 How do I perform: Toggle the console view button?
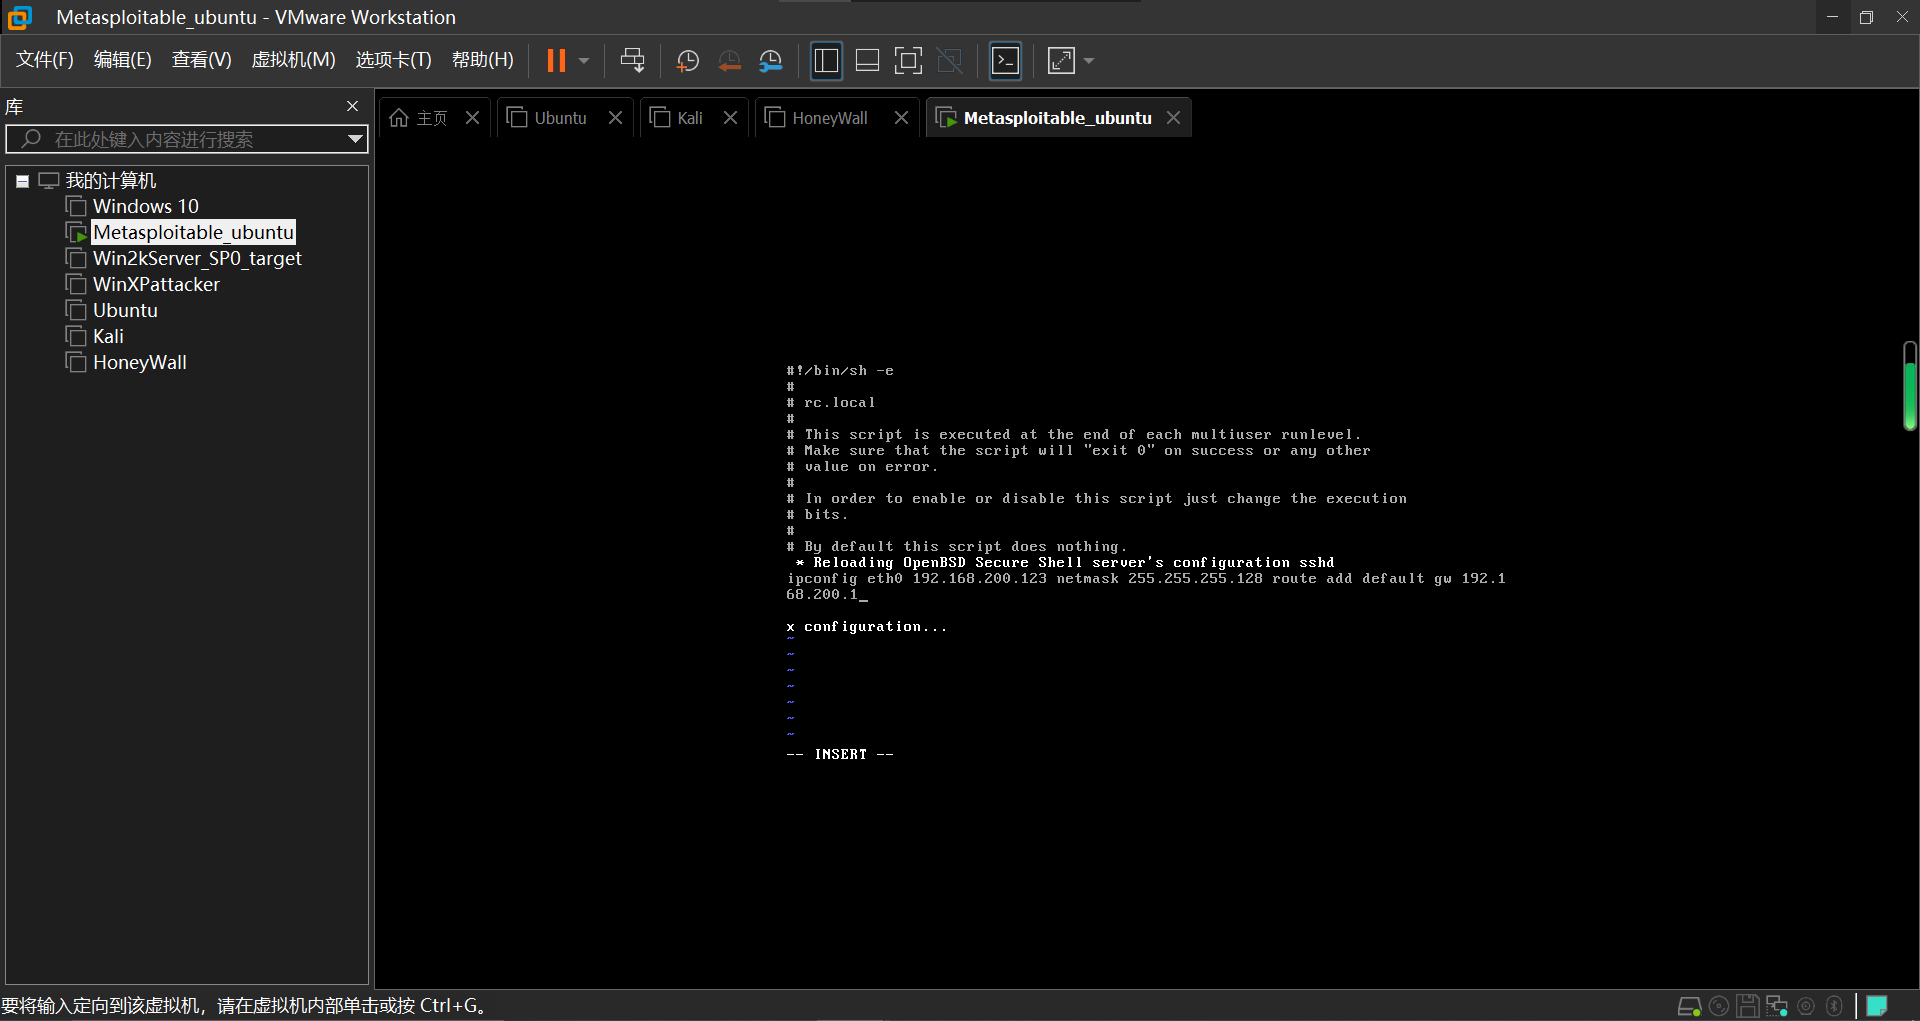tap(1005, 61)
